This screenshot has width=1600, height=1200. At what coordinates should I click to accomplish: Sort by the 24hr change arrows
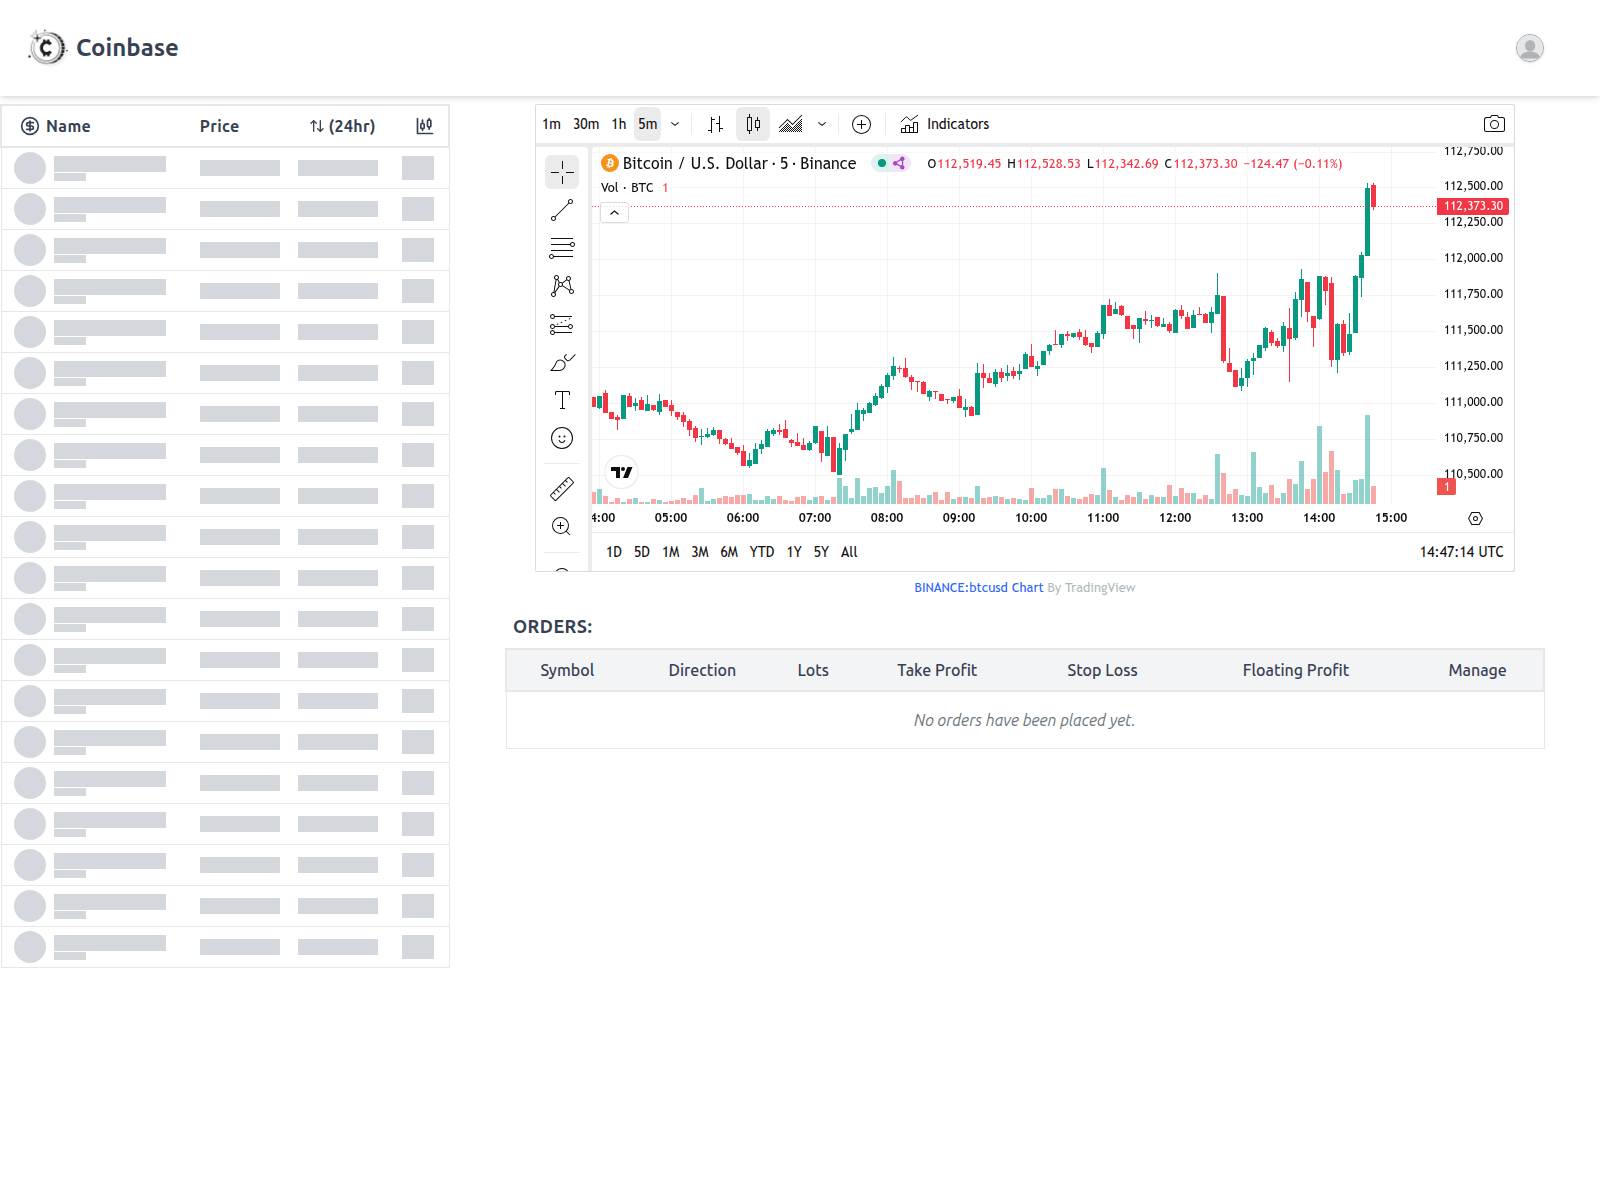(316, 126)
